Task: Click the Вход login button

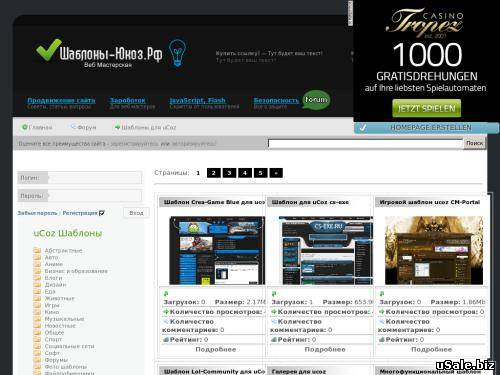Action: (x=136, y=213)
